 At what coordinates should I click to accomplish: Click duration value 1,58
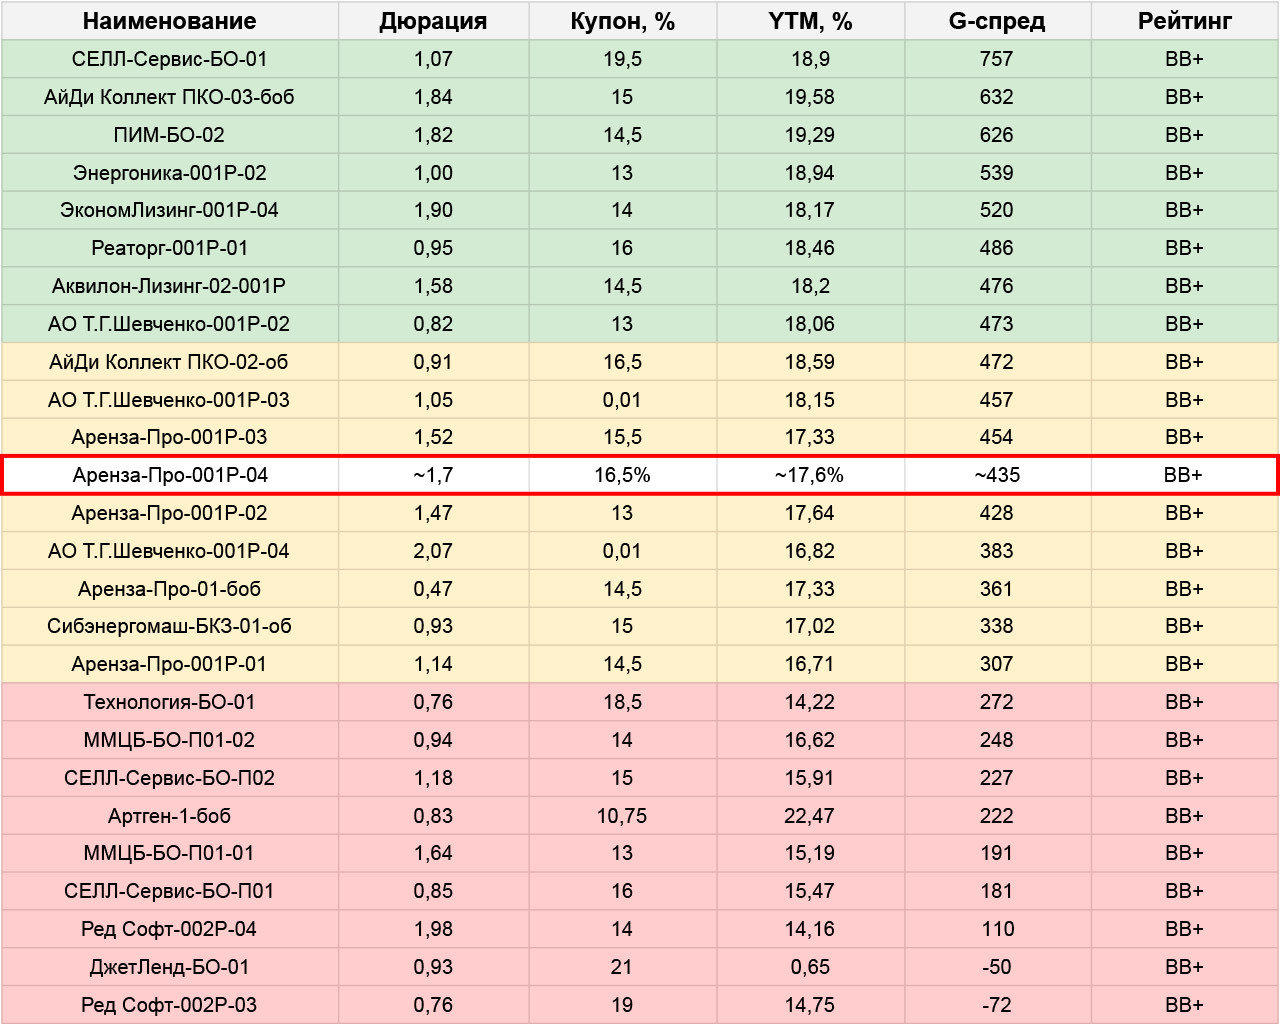(x=433, y=286)
